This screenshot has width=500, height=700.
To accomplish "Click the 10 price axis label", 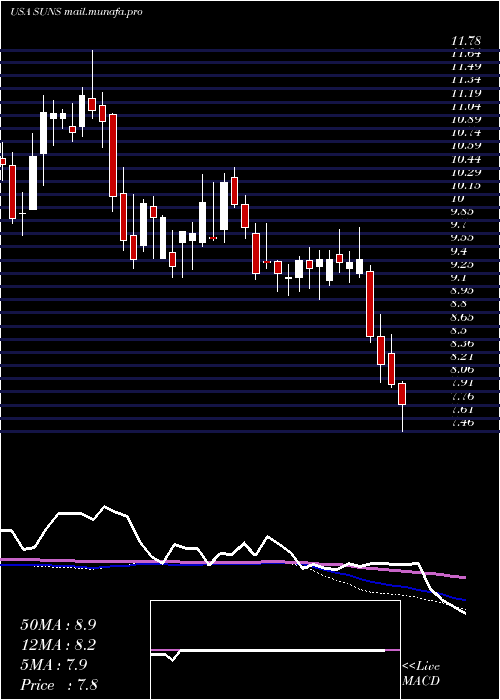I will pos(458,198).
